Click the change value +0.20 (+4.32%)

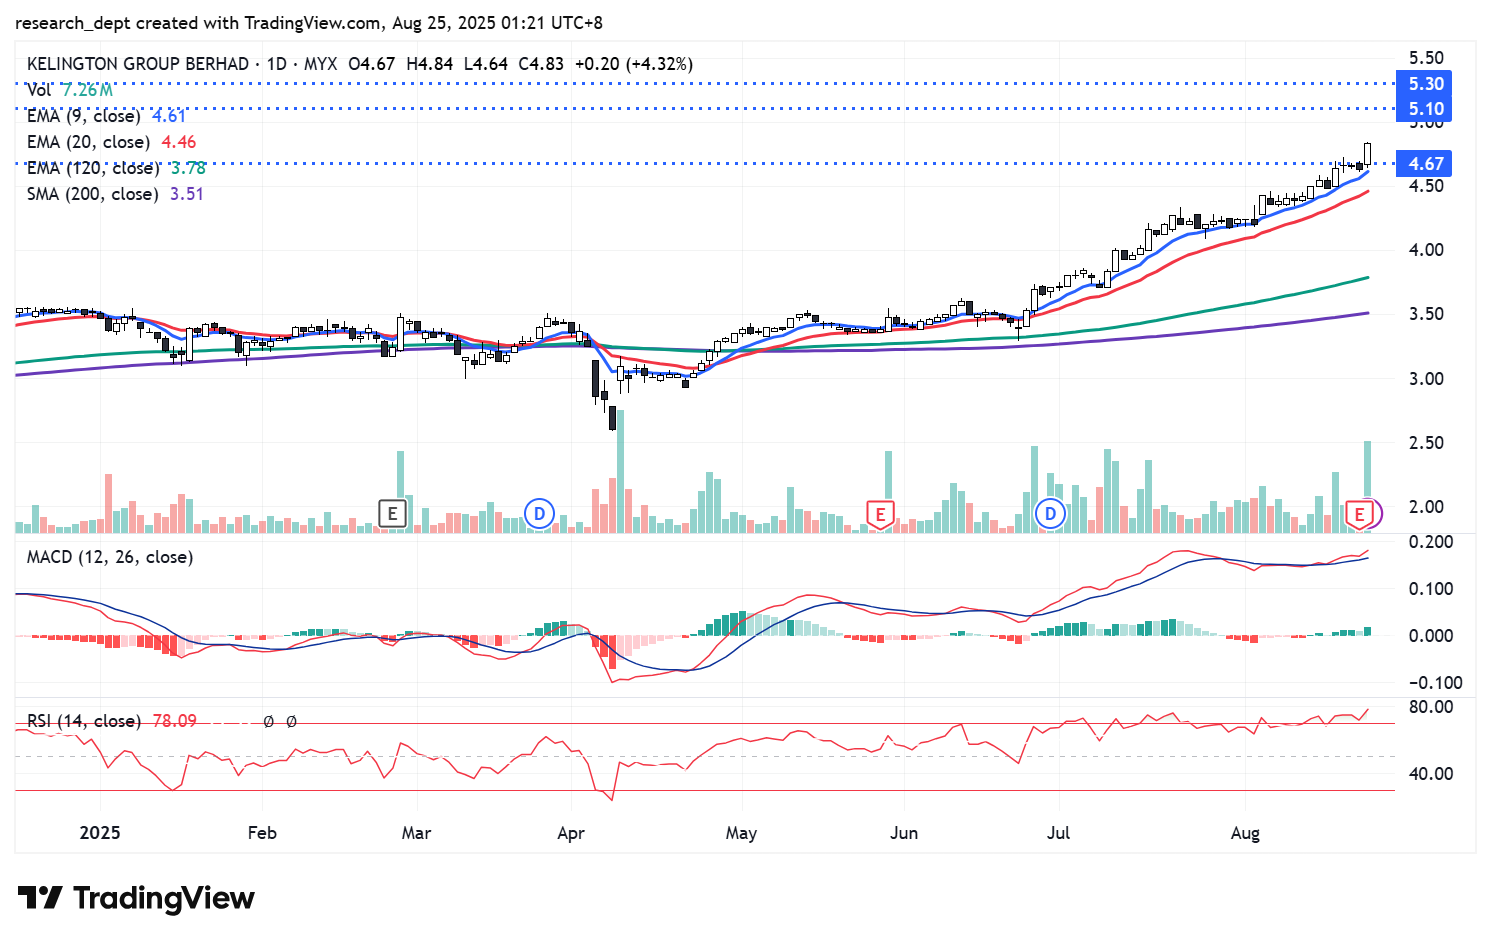click(x=633, y=64)
